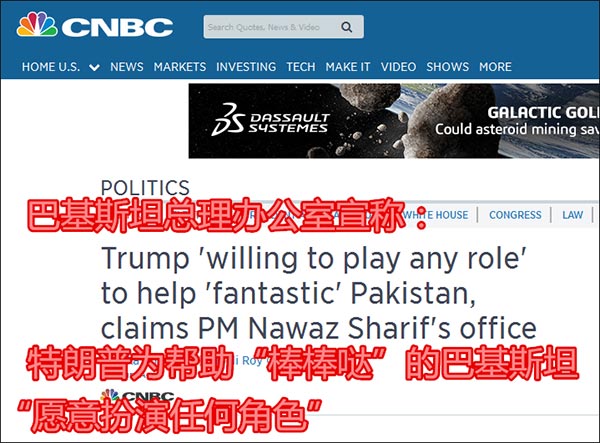600x443 pixels.
Task: Open the MARKETS menu
Action: click(x=180, y=67)
